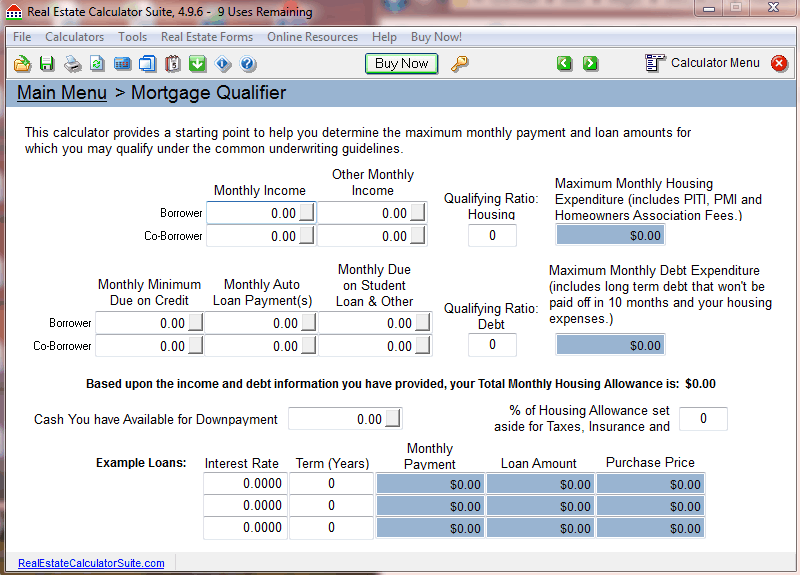The image size is (800, 575).
Task: Open RealEstateCalculatorSuite.com link in status bar
Action: coord(91,563)
